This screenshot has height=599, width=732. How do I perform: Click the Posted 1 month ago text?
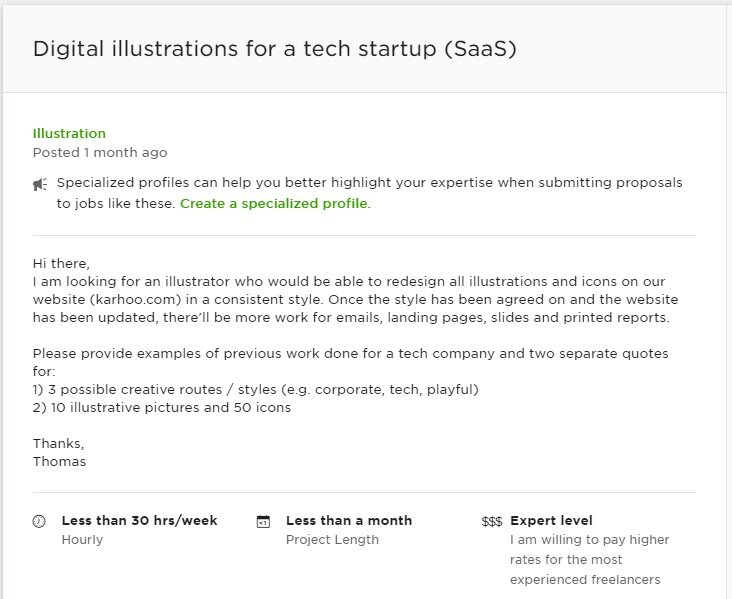[100, 153]
